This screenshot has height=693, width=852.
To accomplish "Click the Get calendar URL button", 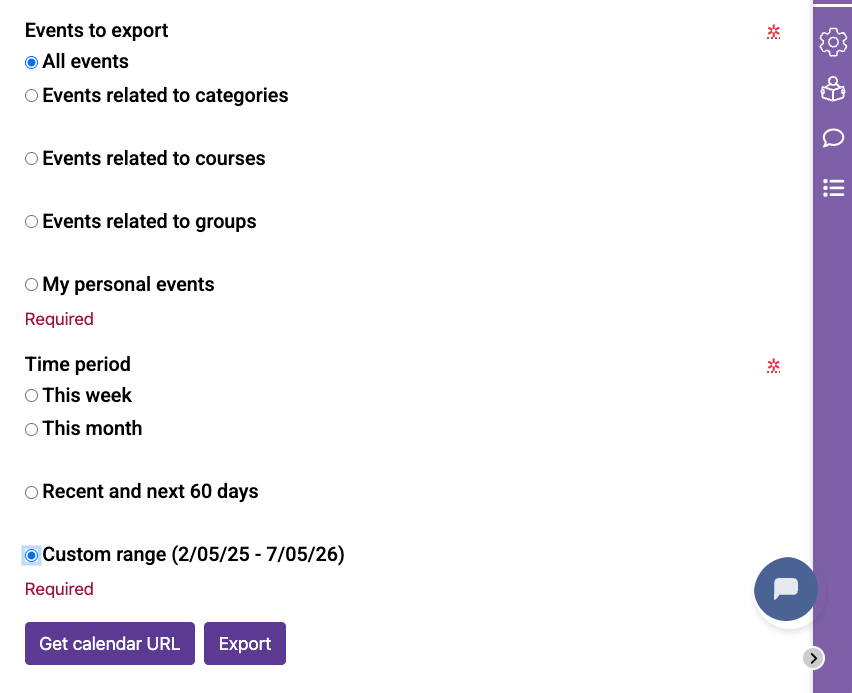I will tap(110, 644).
